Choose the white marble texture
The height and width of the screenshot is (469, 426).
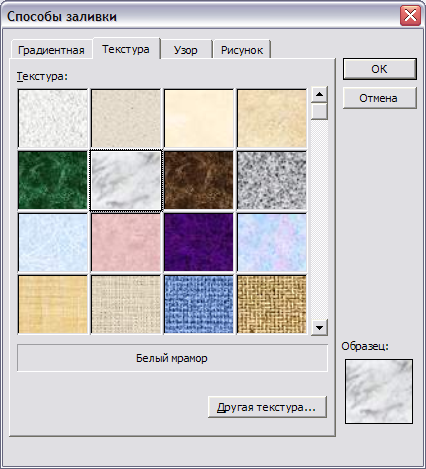tap(126, 180)
